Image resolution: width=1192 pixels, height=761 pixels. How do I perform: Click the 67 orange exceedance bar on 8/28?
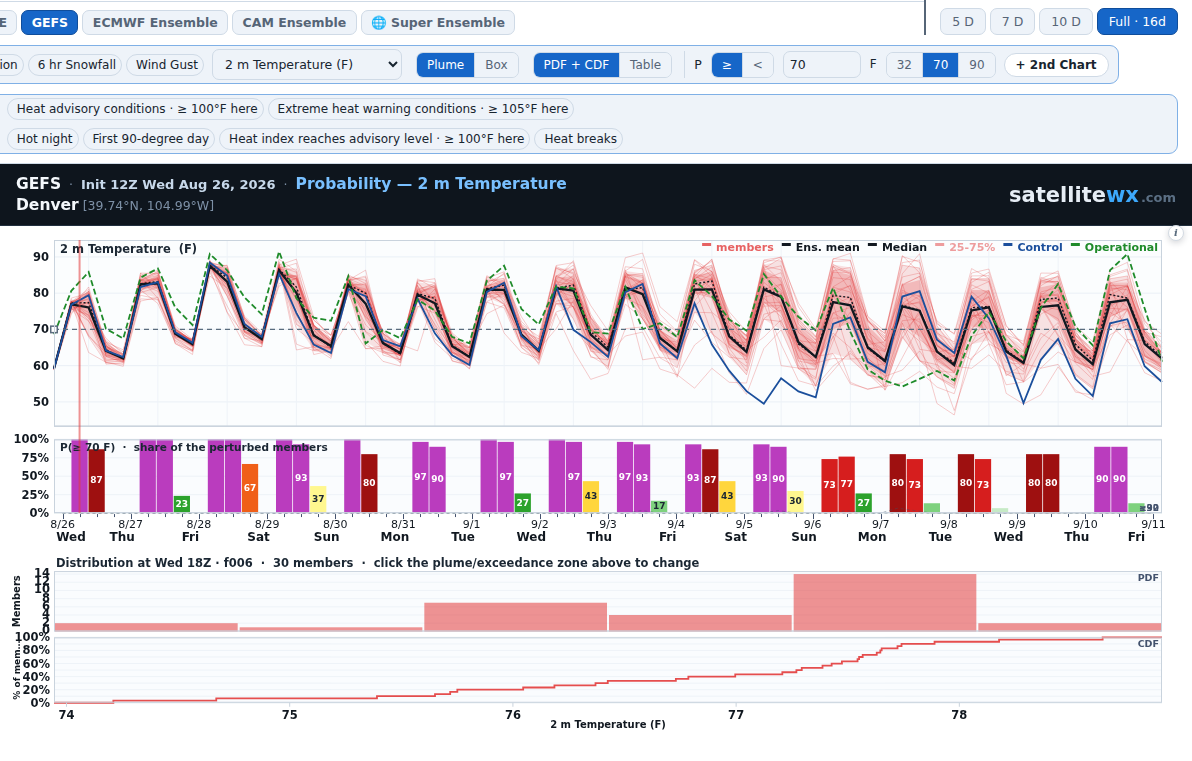(249, 488)
